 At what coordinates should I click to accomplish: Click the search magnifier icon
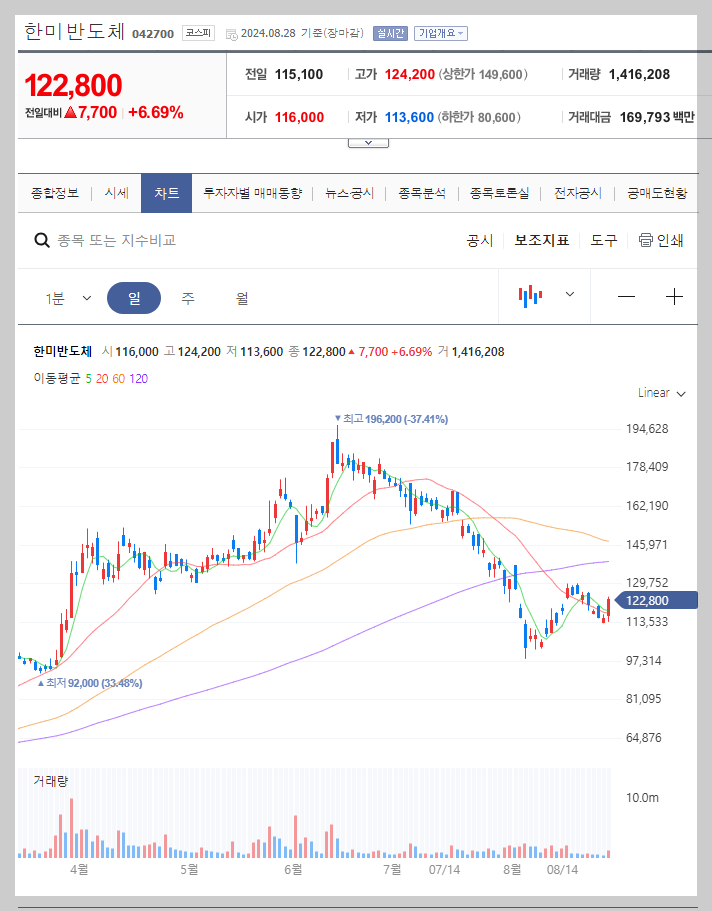click(42, 240)
